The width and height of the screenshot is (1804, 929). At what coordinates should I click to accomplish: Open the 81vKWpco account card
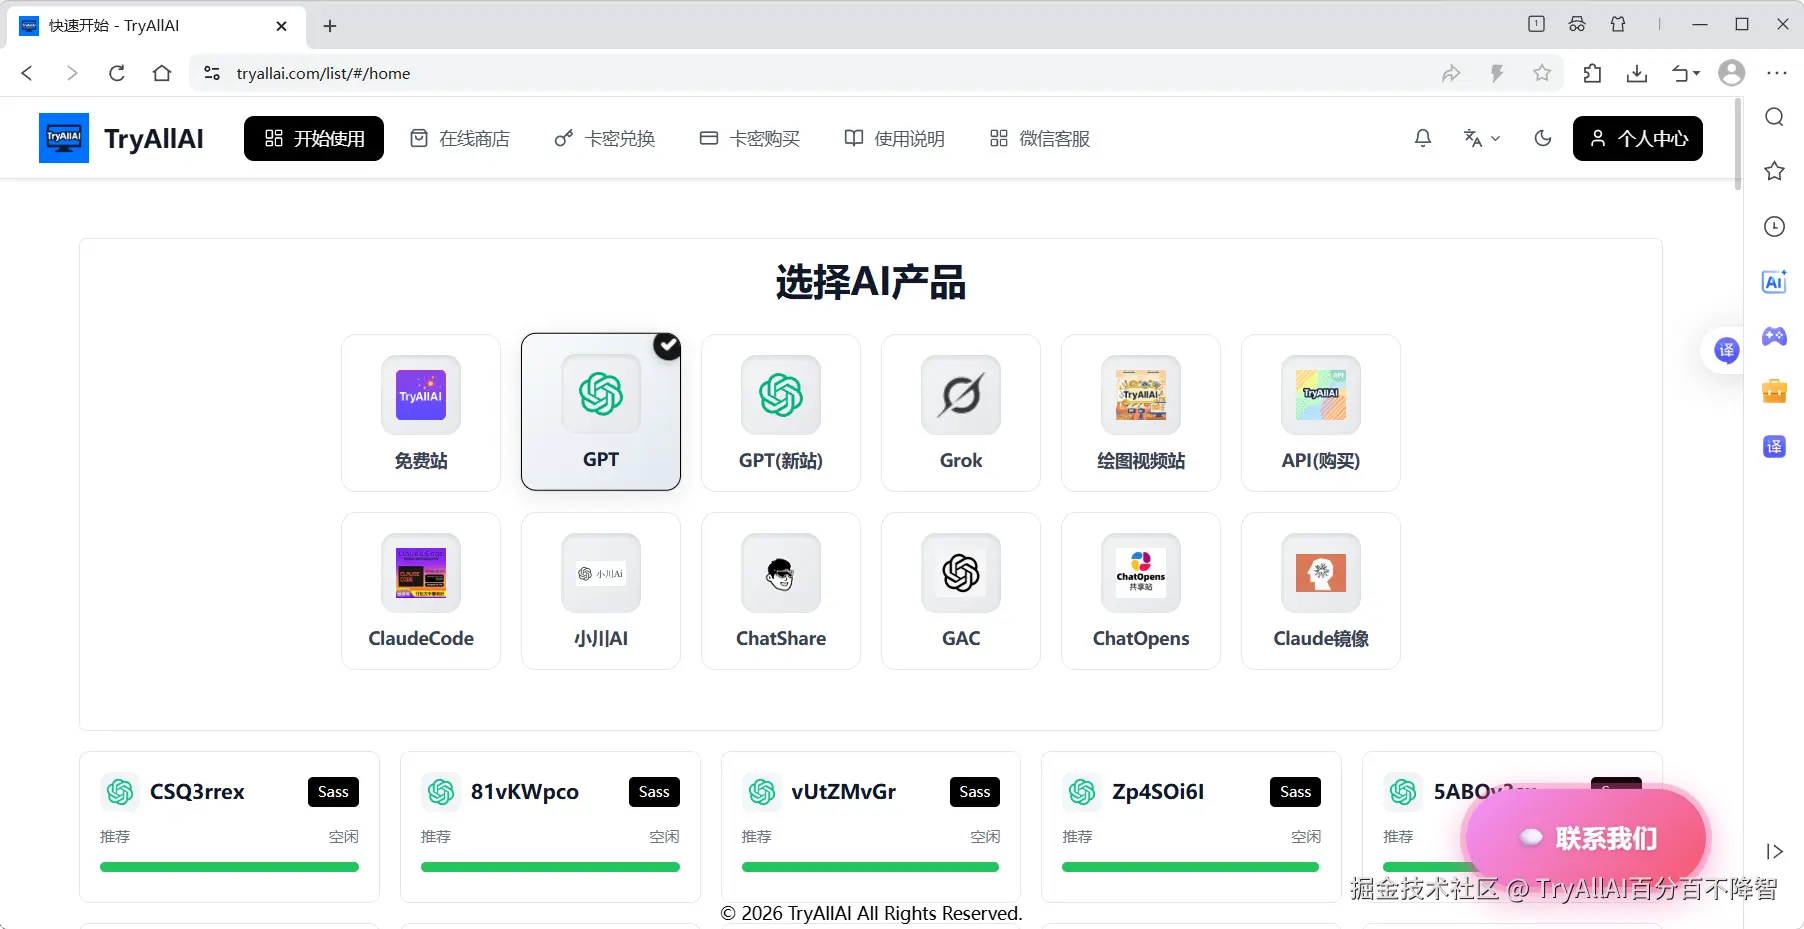[x=550, y=827]
